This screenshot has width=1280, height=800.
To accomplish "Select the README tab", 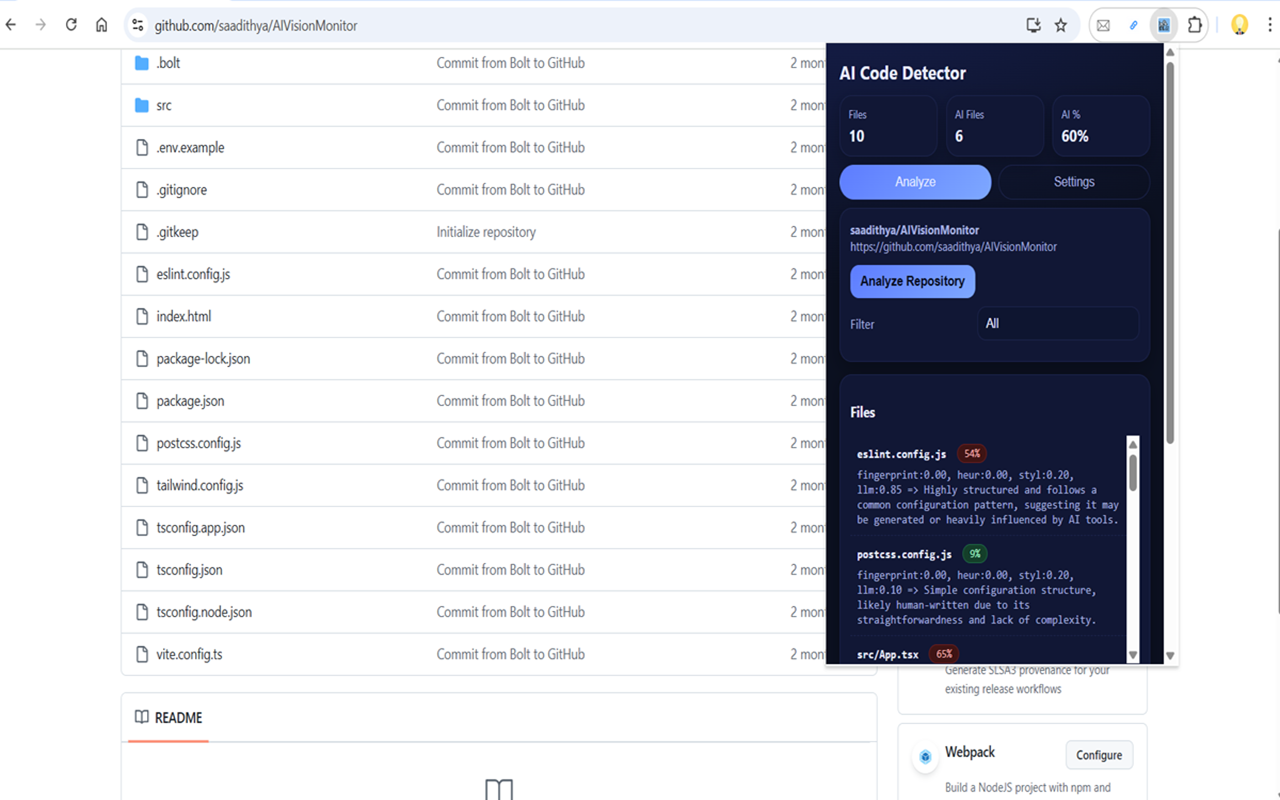I will 168,718.
